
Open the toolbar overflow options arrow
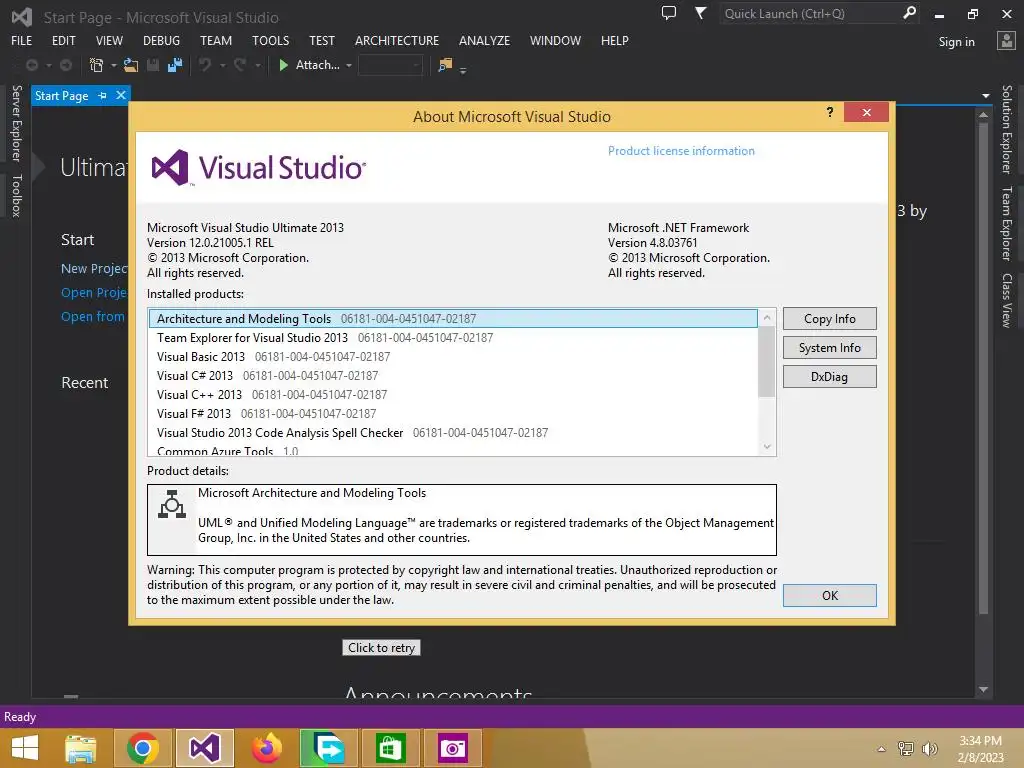point(463,71)
